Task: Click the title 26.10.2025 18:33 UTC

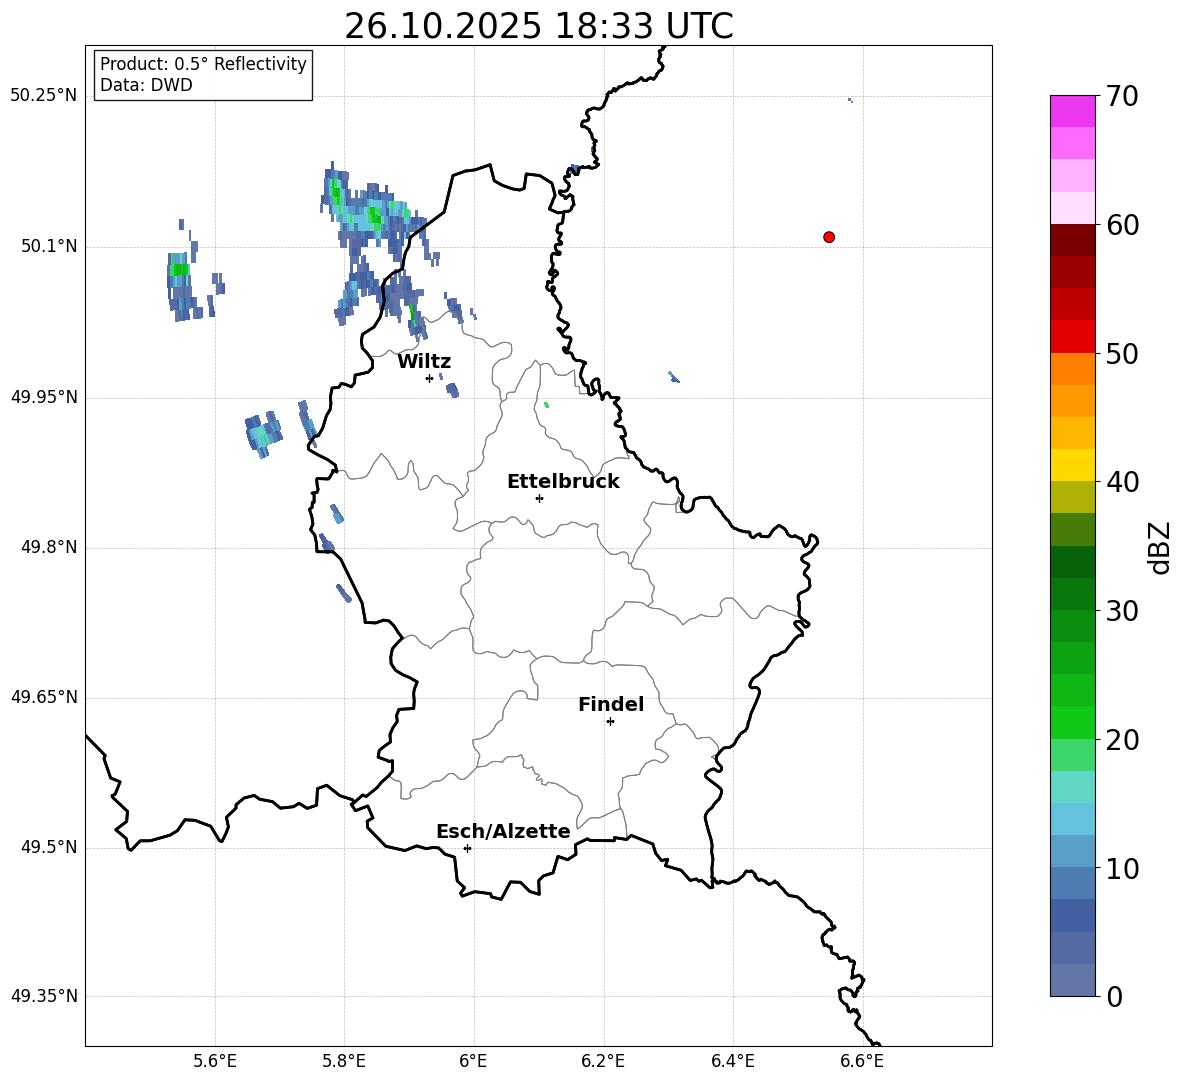Action: (x=538, y=26)
